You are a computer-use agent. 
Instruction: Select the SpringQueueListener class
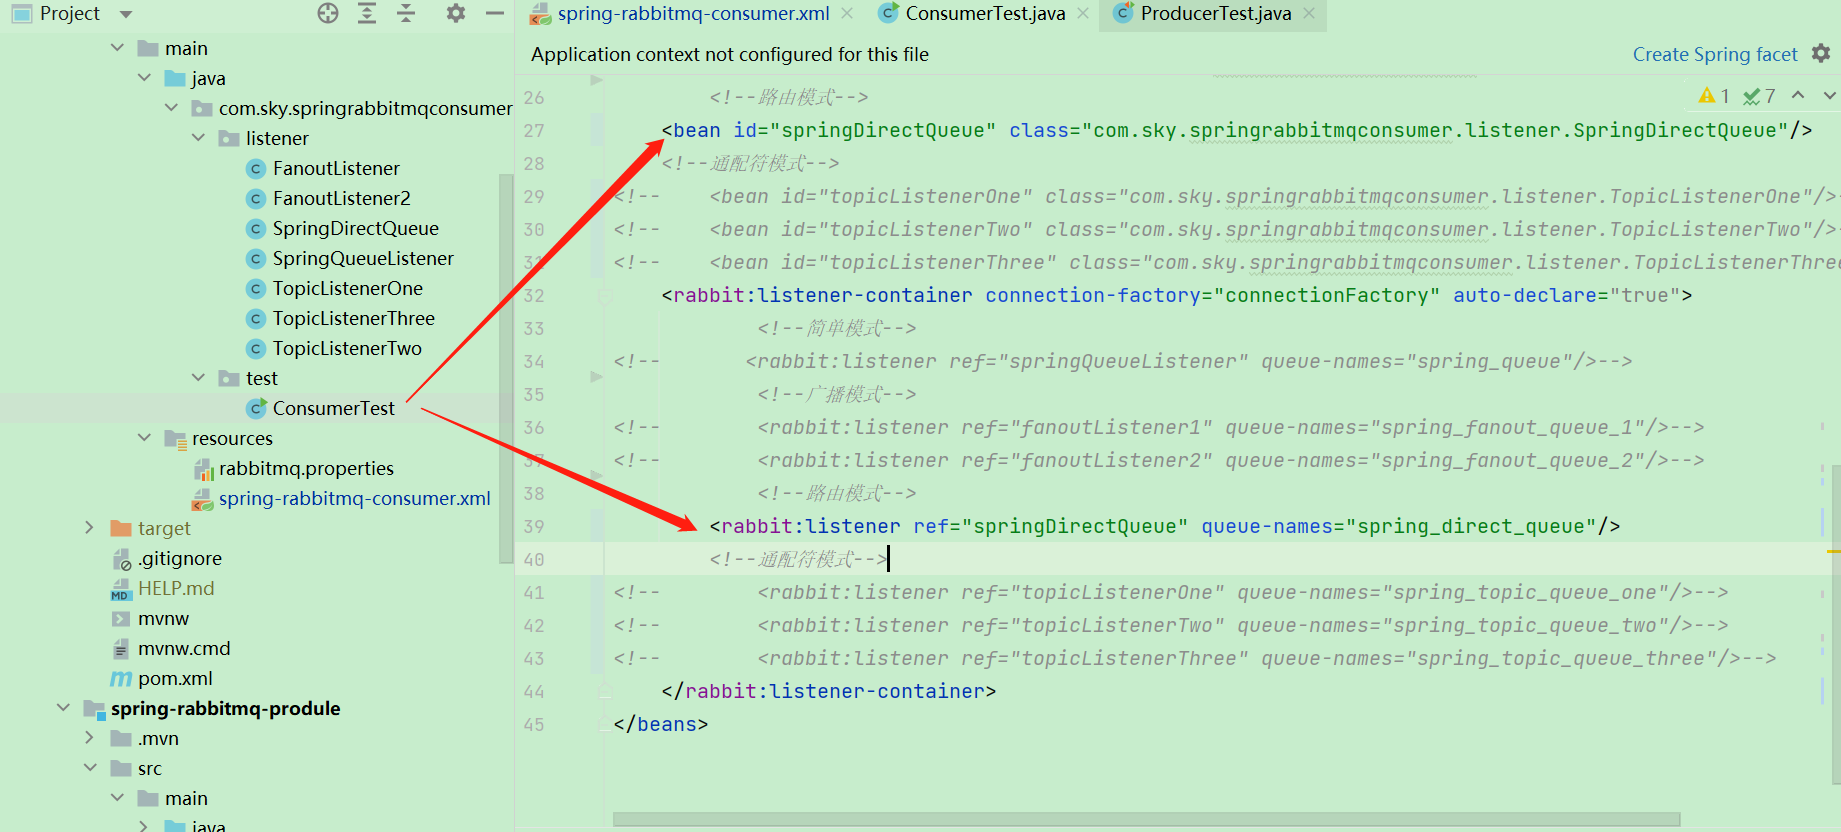363,258
